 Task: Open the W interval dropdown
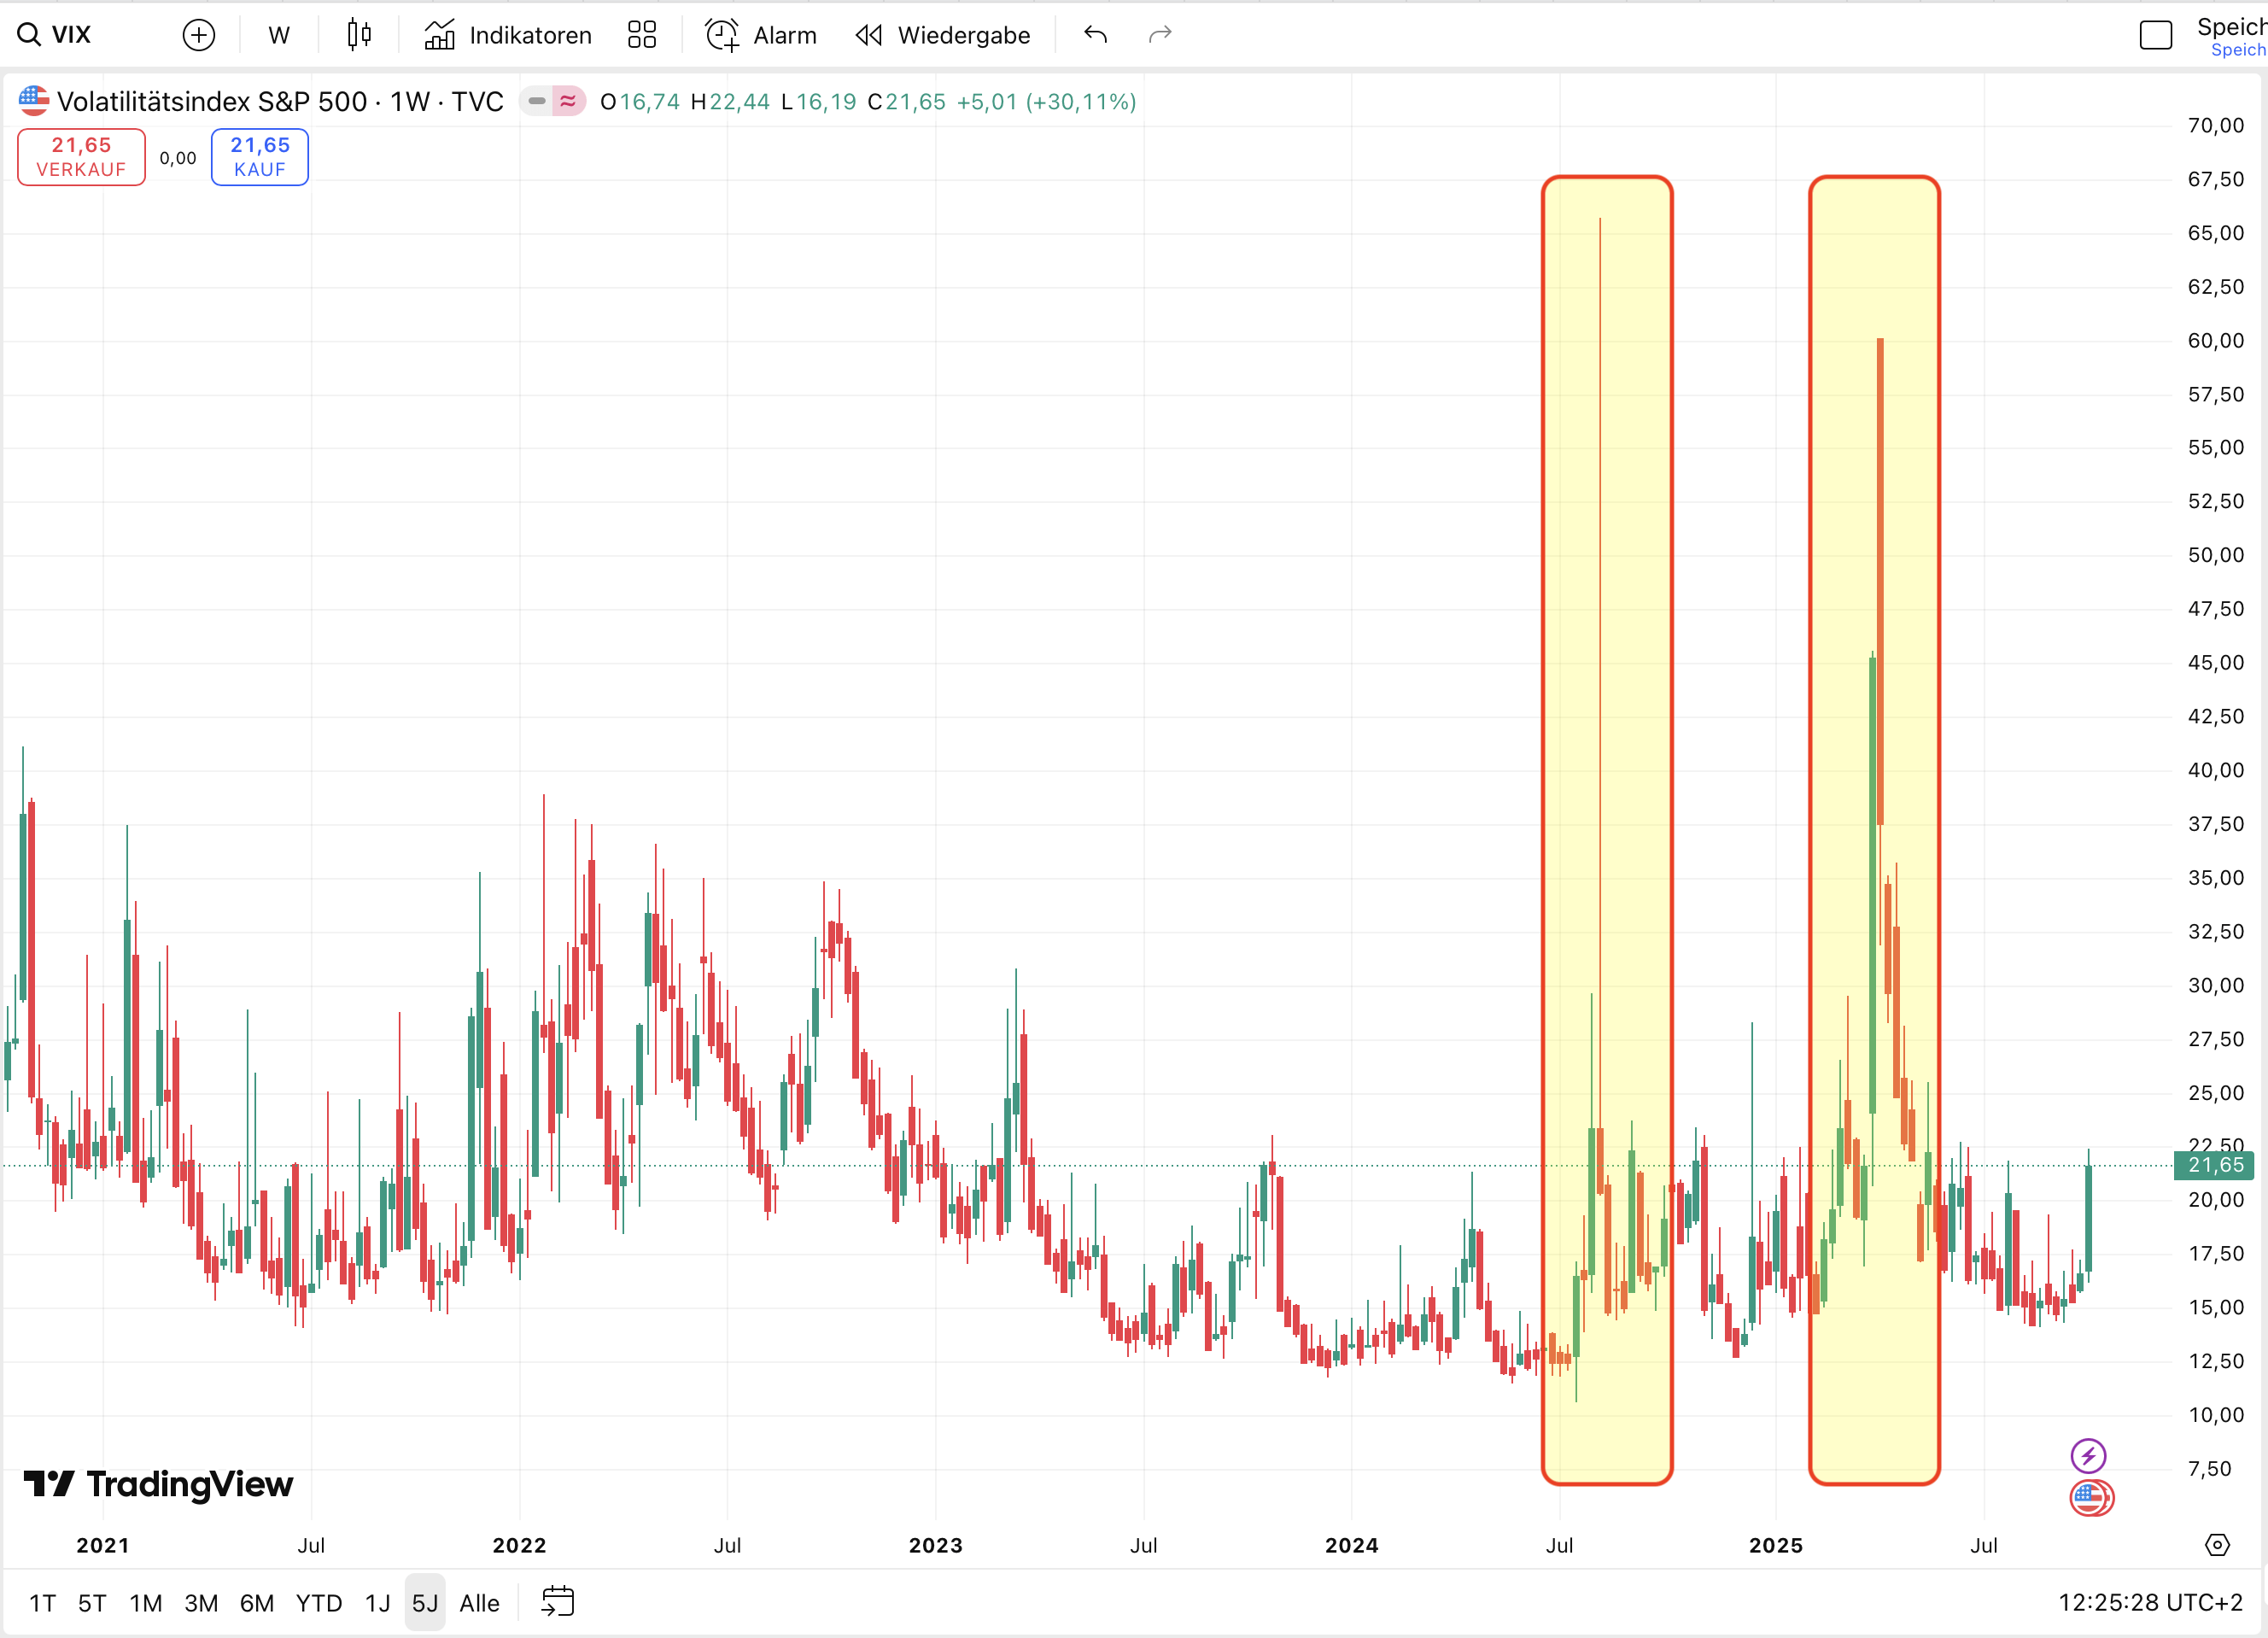coord(278,34)
